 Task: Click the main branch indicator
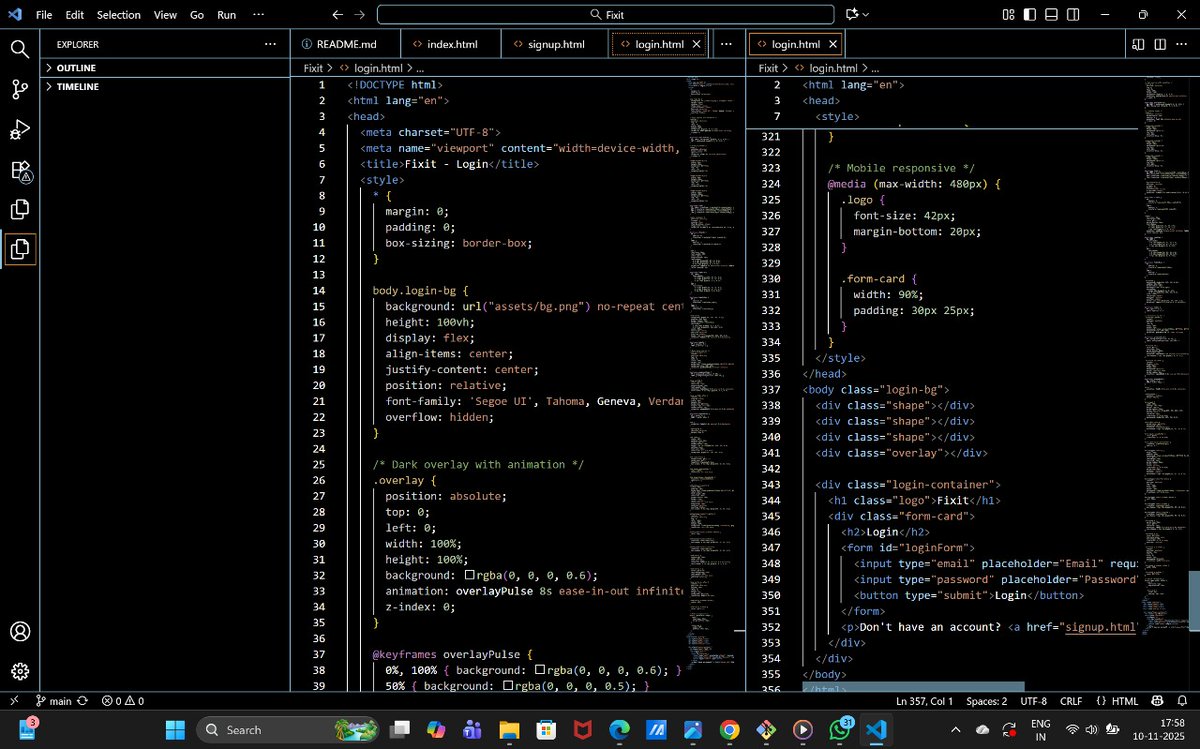54,701
